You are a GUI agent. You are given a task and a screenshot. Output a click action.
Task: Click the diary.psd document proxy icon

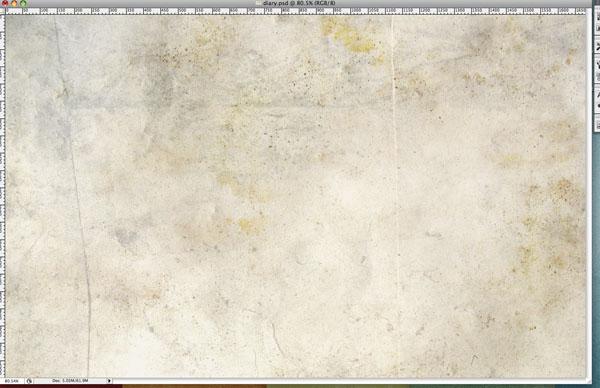259,3
